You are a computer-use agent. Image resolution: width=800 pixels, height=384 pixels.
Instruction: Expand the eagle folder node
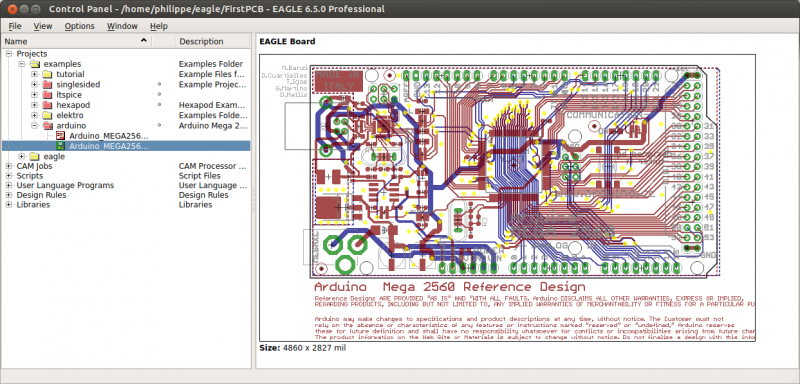[22, 156]
